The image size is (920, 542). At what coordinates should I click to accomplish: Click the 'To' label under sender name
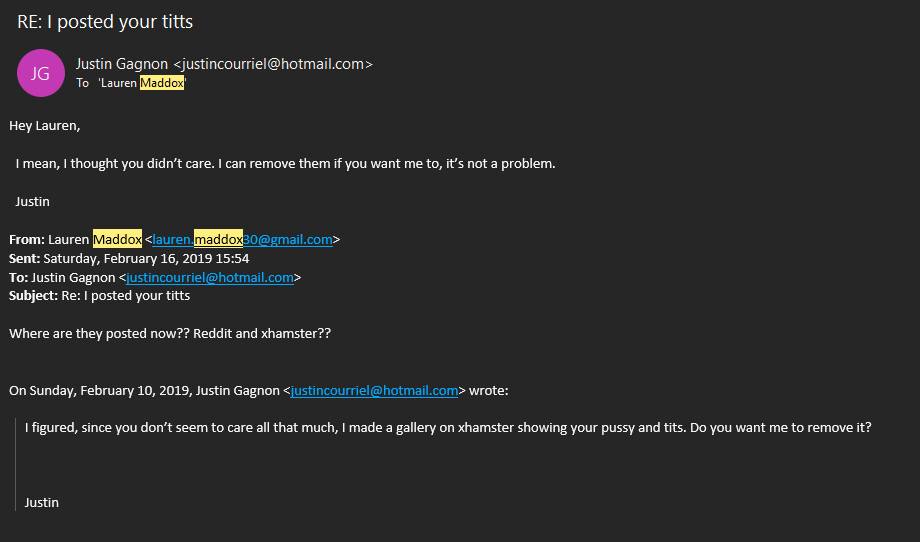click(x=83, y=83)
